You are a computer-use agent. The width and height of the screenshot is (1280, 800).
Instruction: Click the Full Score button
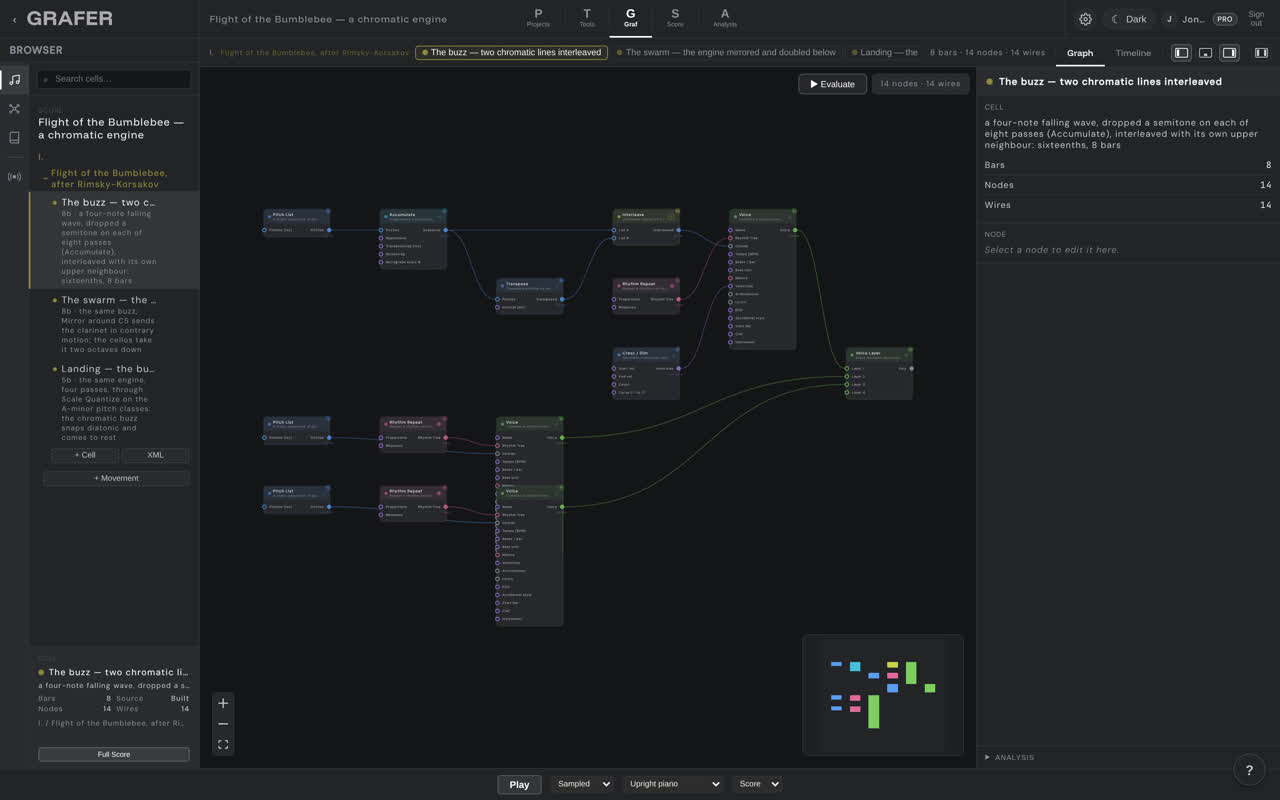[x=114, y=754]
